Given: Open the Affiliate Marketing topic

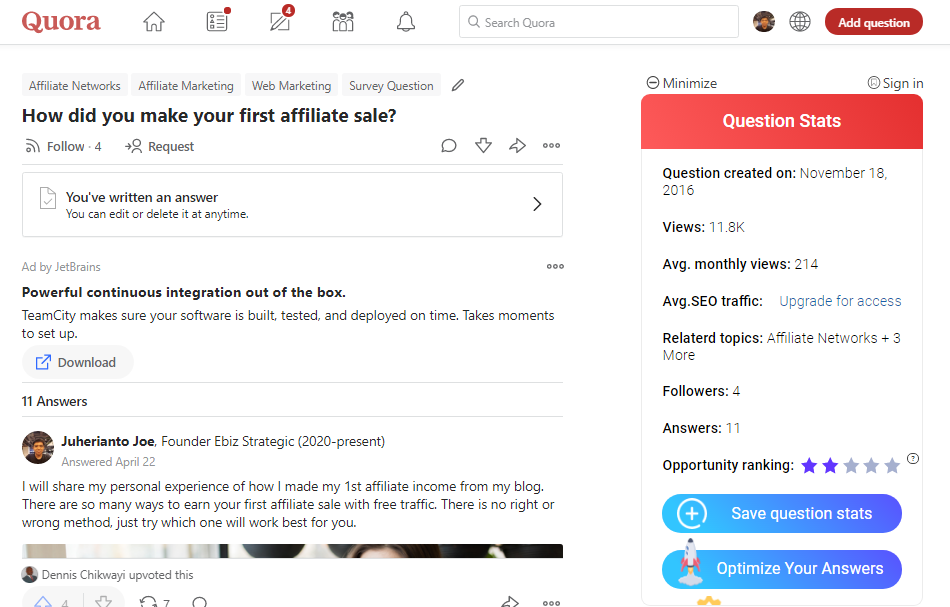Looking at the screenshot, I should (185, 85).
